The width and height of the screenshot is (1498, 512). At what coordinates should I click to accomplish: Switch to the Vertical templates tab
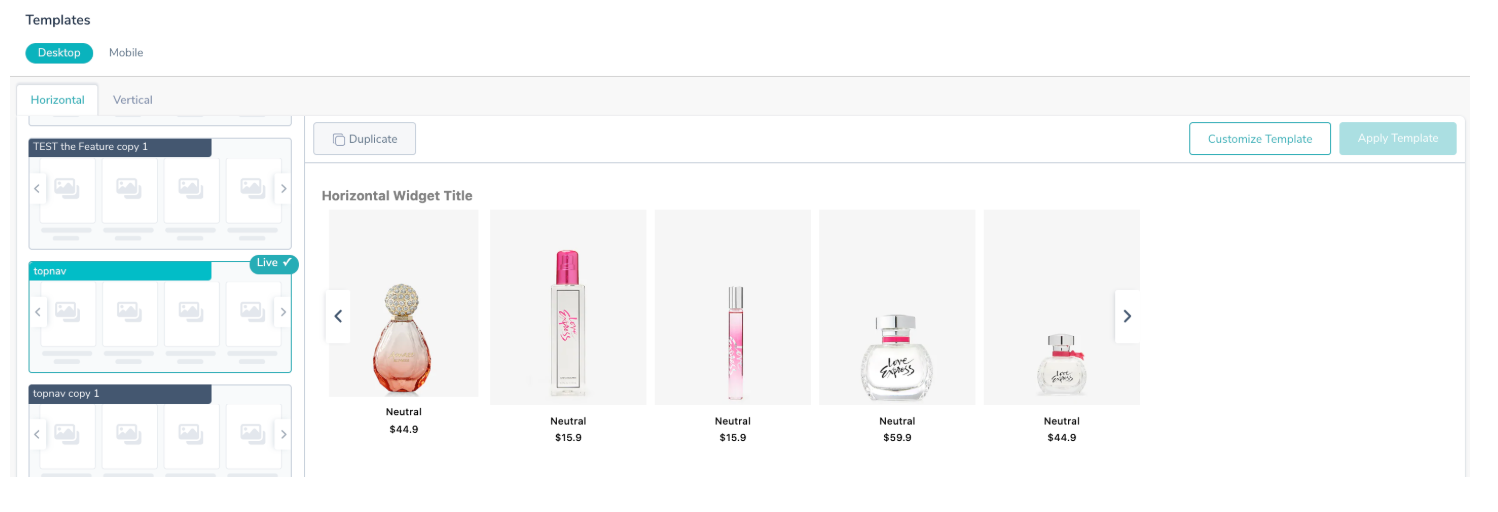133,100
